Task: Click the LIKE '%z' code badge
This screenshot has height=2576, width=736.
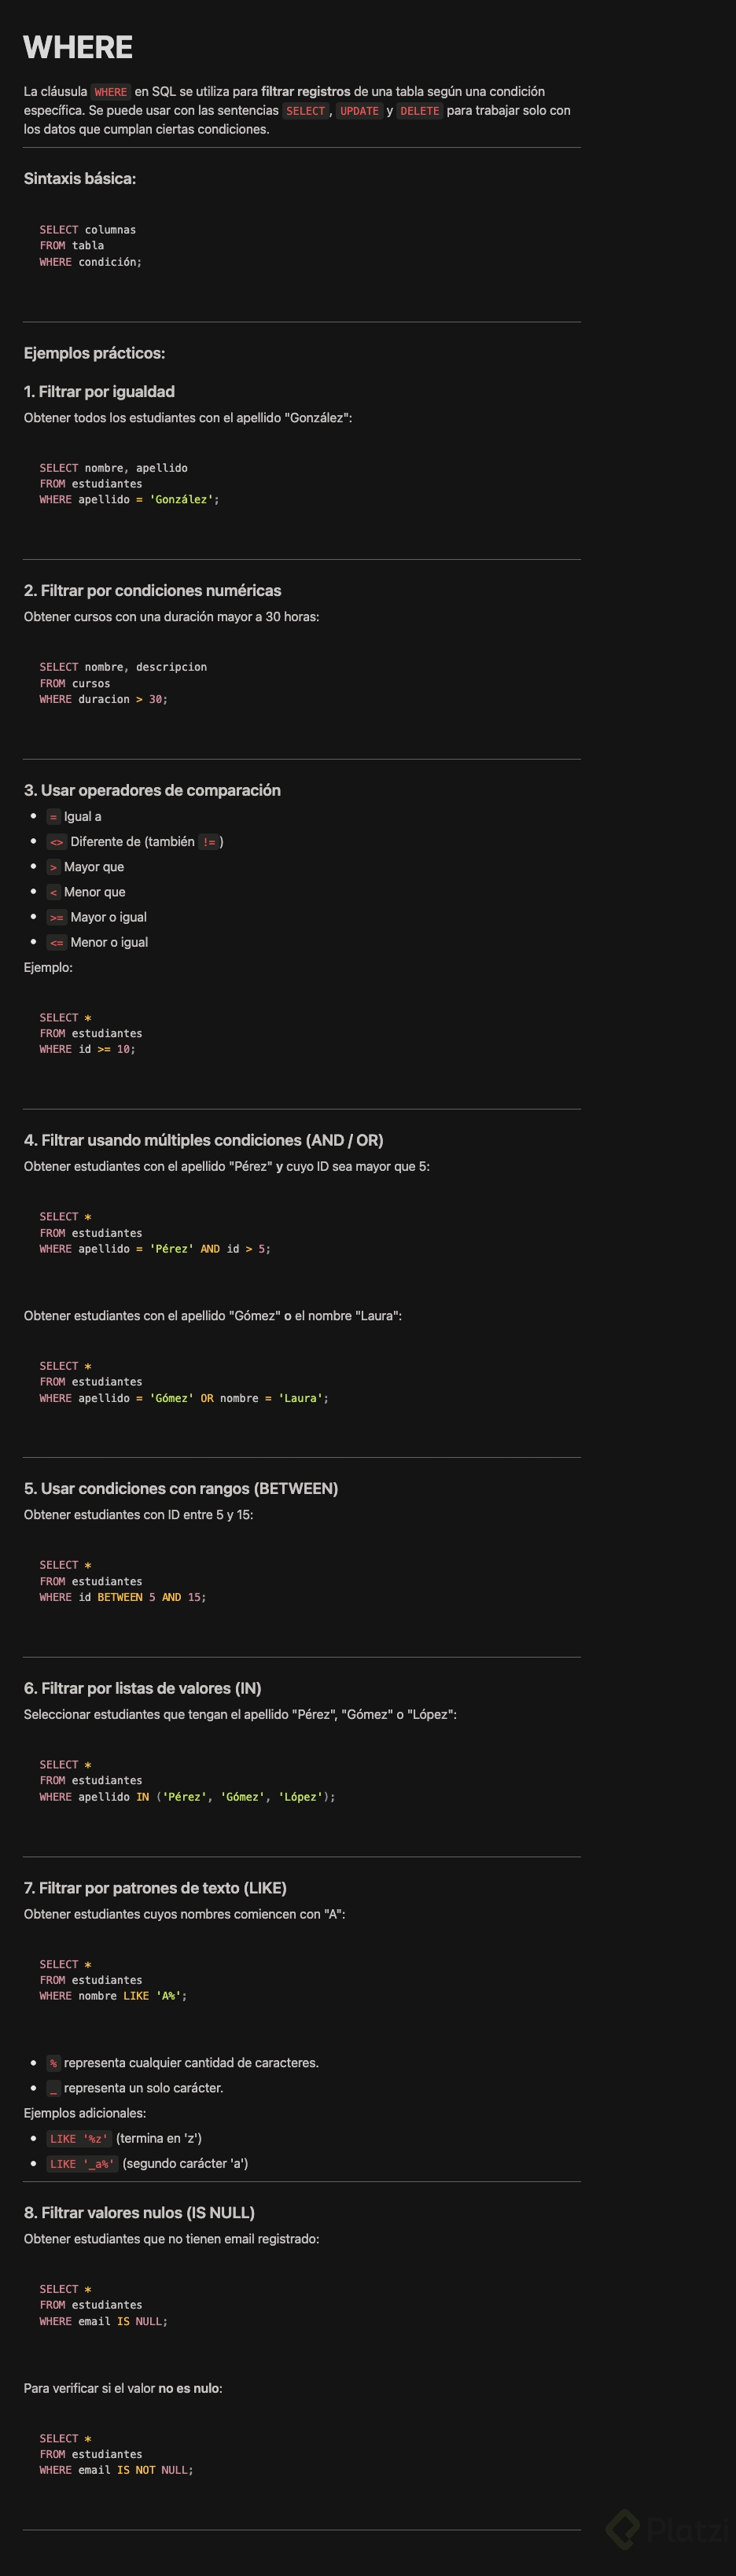Action: click(79, 2138)
